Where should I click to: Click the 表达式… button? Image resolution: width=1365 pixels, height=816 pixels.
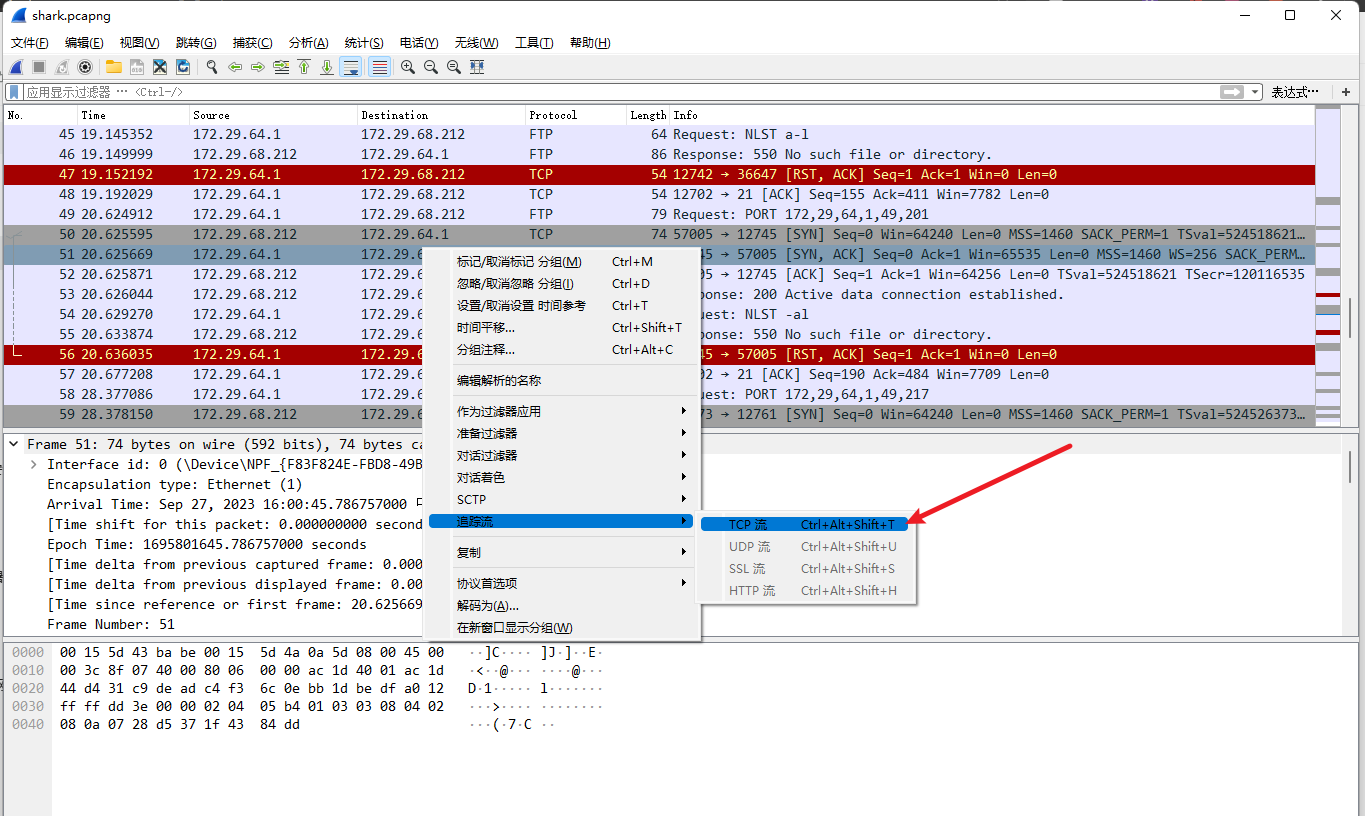pos(1296,92)
